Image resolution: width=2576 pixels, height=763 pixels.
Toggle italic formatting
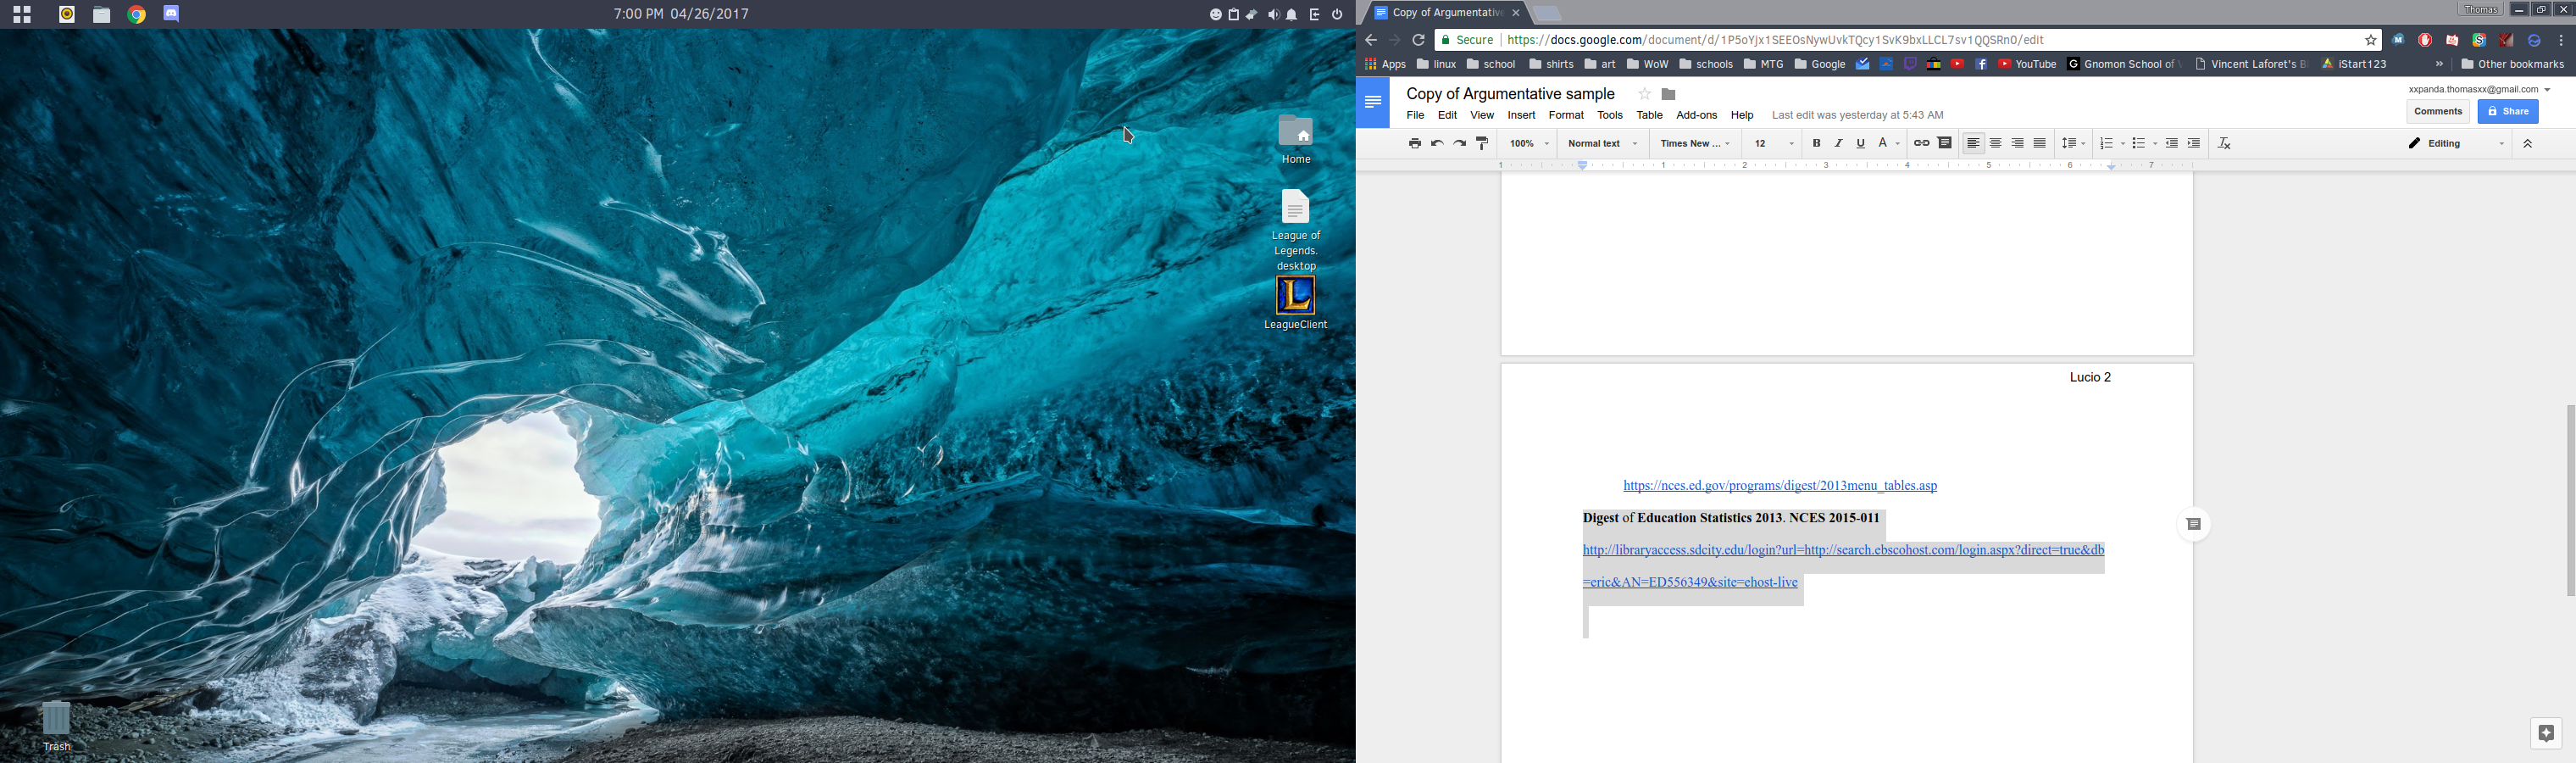pos(1838,143)
